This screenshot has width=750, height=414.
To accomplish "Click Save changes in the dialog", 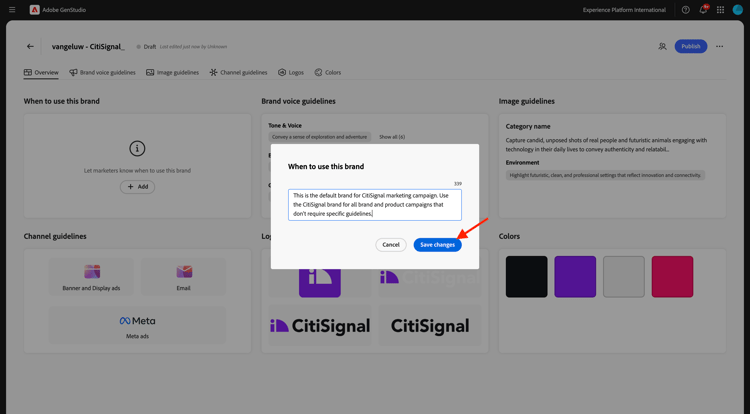I will 437,245.
